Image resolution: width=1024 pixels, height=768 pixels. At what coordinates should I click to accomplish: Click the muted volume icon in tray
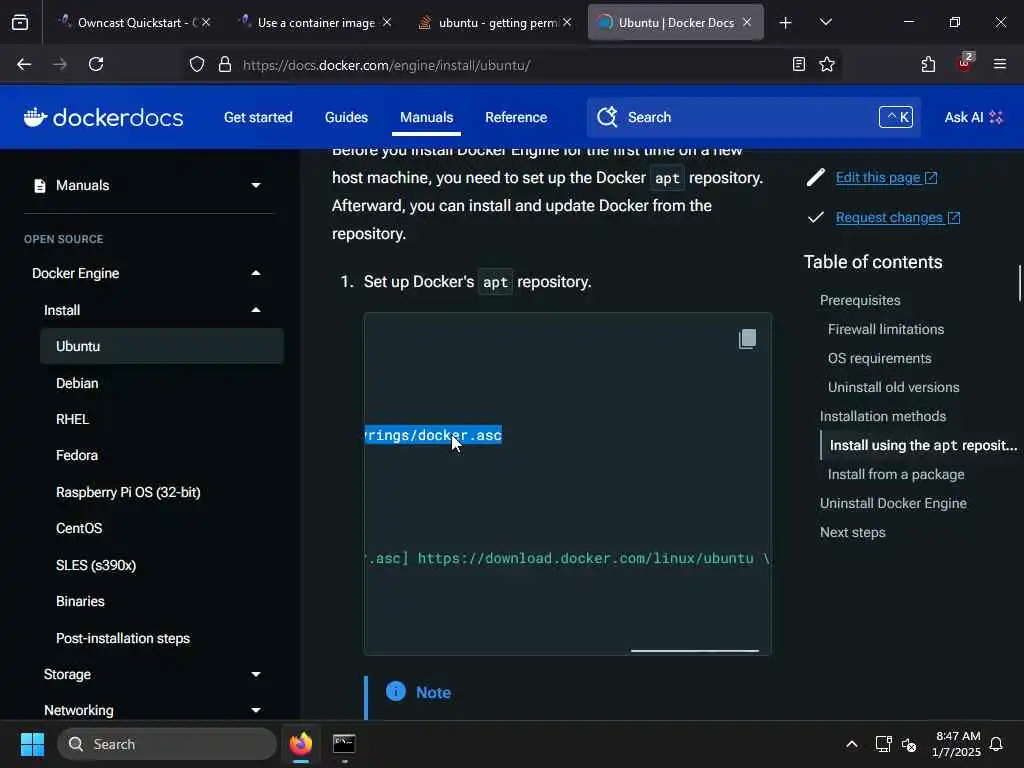point(909,744)
